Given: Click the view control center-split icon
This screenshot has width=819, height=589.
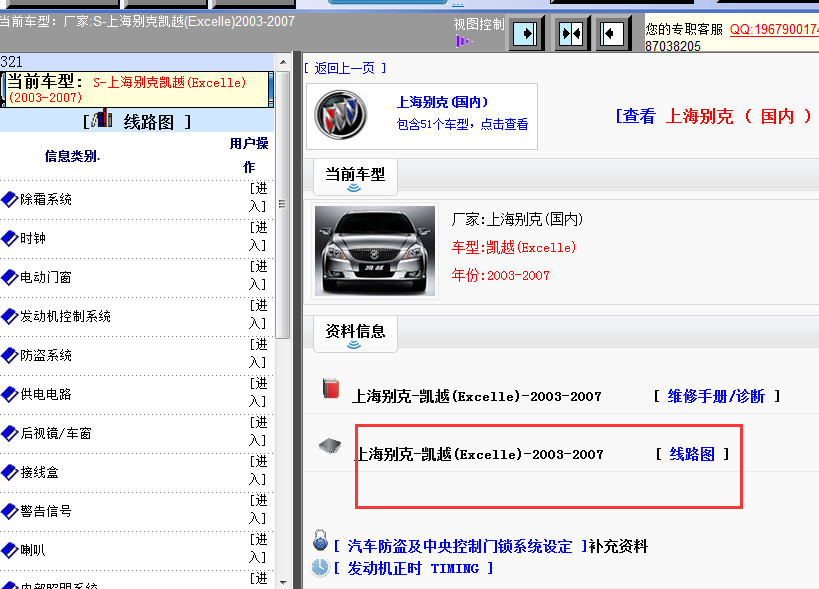Looking at the screenshot, I should pos(571,34).
